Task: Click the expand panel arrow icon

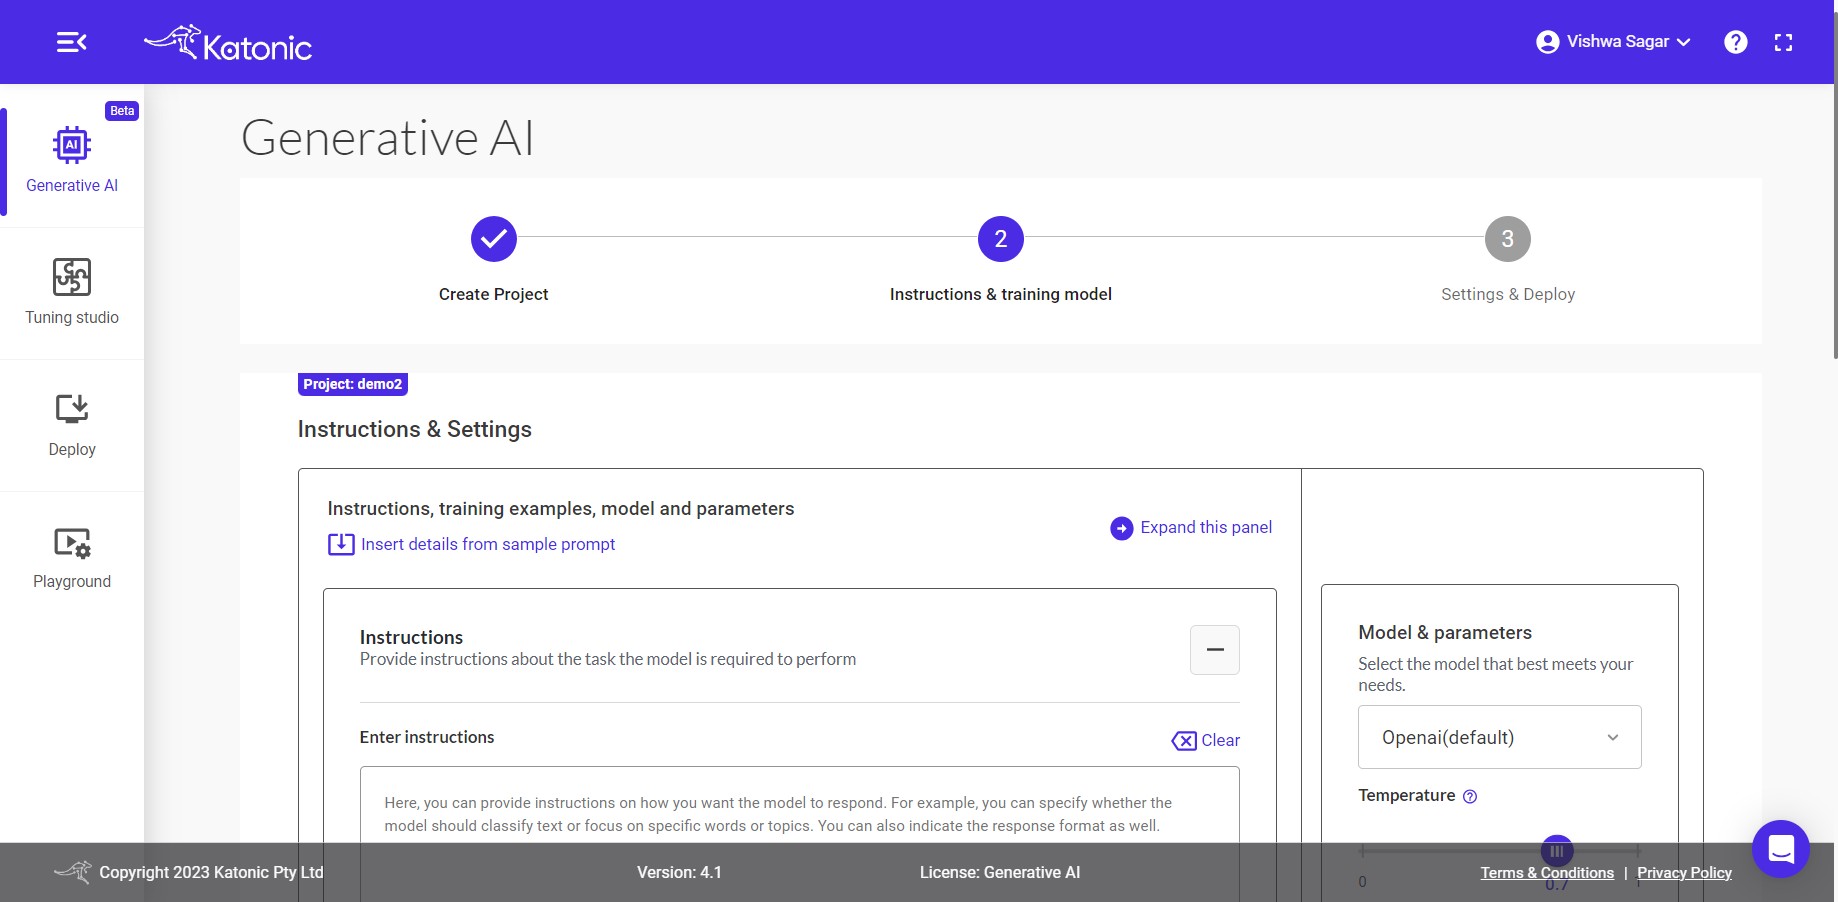Action: pos(1122,528)
